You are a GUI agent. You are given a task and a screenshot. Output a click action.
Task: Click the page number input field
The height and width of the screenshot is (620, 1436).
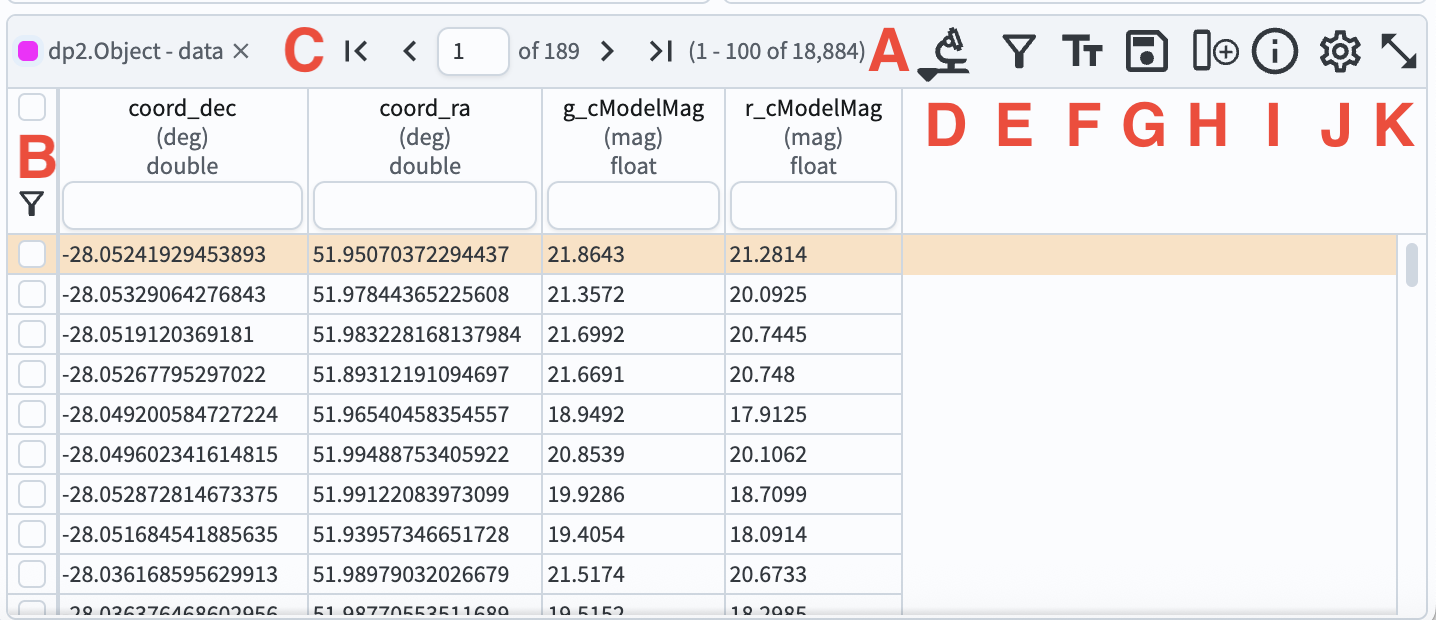click(473, 51)
